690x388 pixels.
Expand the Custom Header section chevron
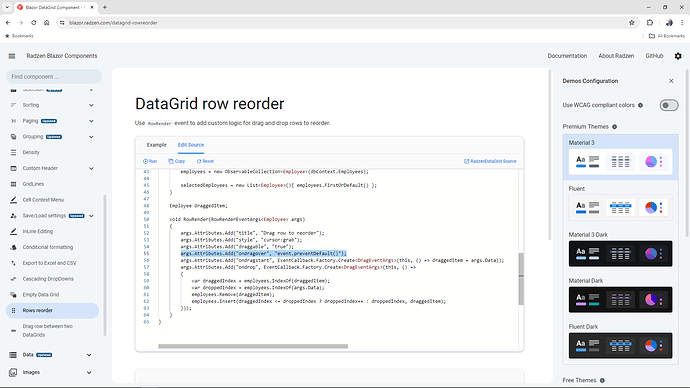(x=91, y=168)
